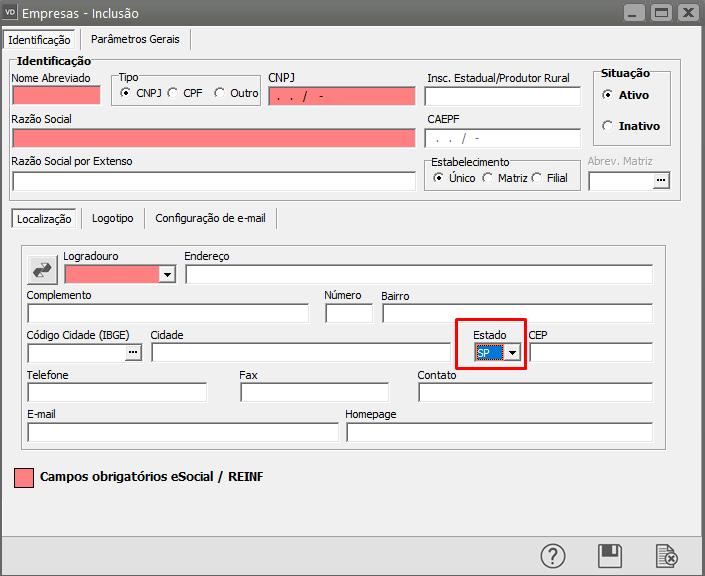Screen dimensions: 705x576
Task: Open the Configuração de e-mail tab
Action: tap(210, 217)
